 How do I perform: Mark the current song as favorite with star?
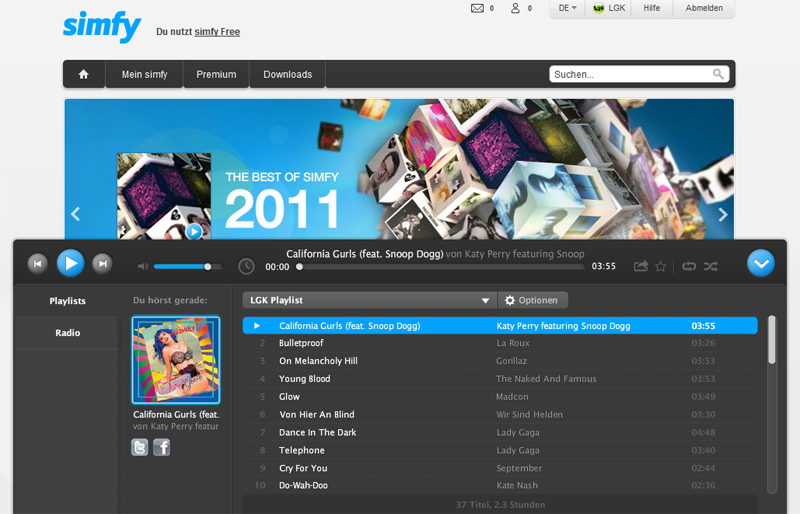pos(660,267)
